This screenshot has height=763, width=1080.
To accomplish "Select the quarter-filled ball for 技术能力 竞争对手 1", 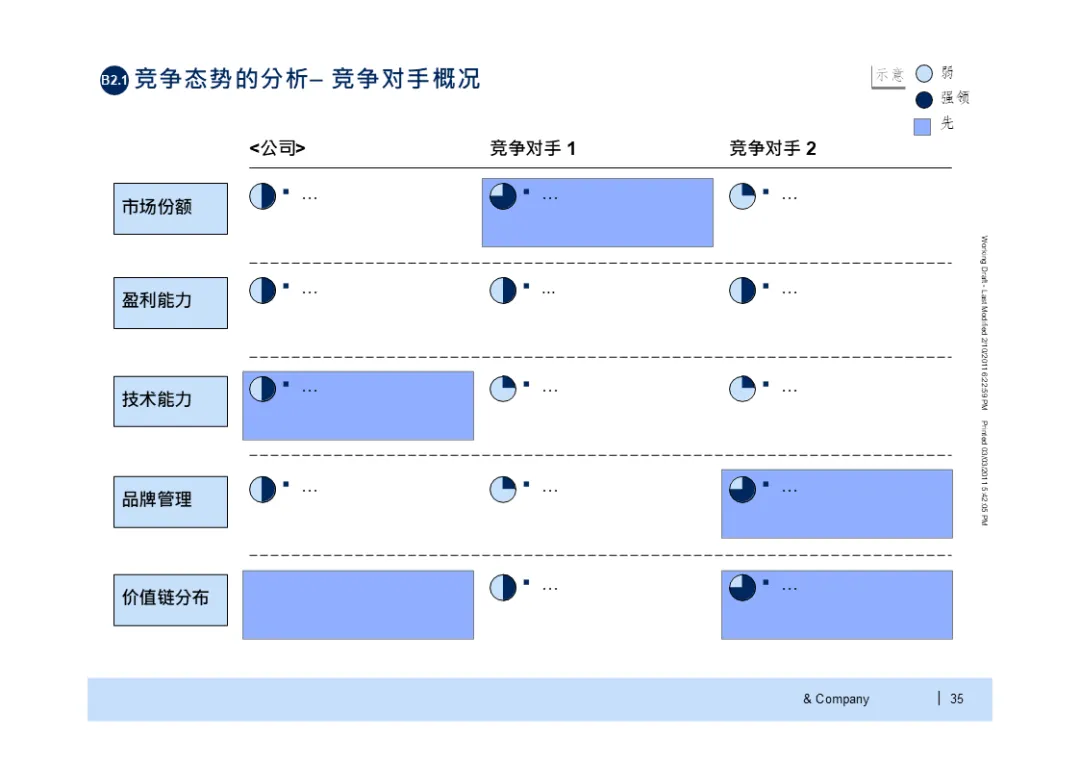I will (x=503, y=389).
